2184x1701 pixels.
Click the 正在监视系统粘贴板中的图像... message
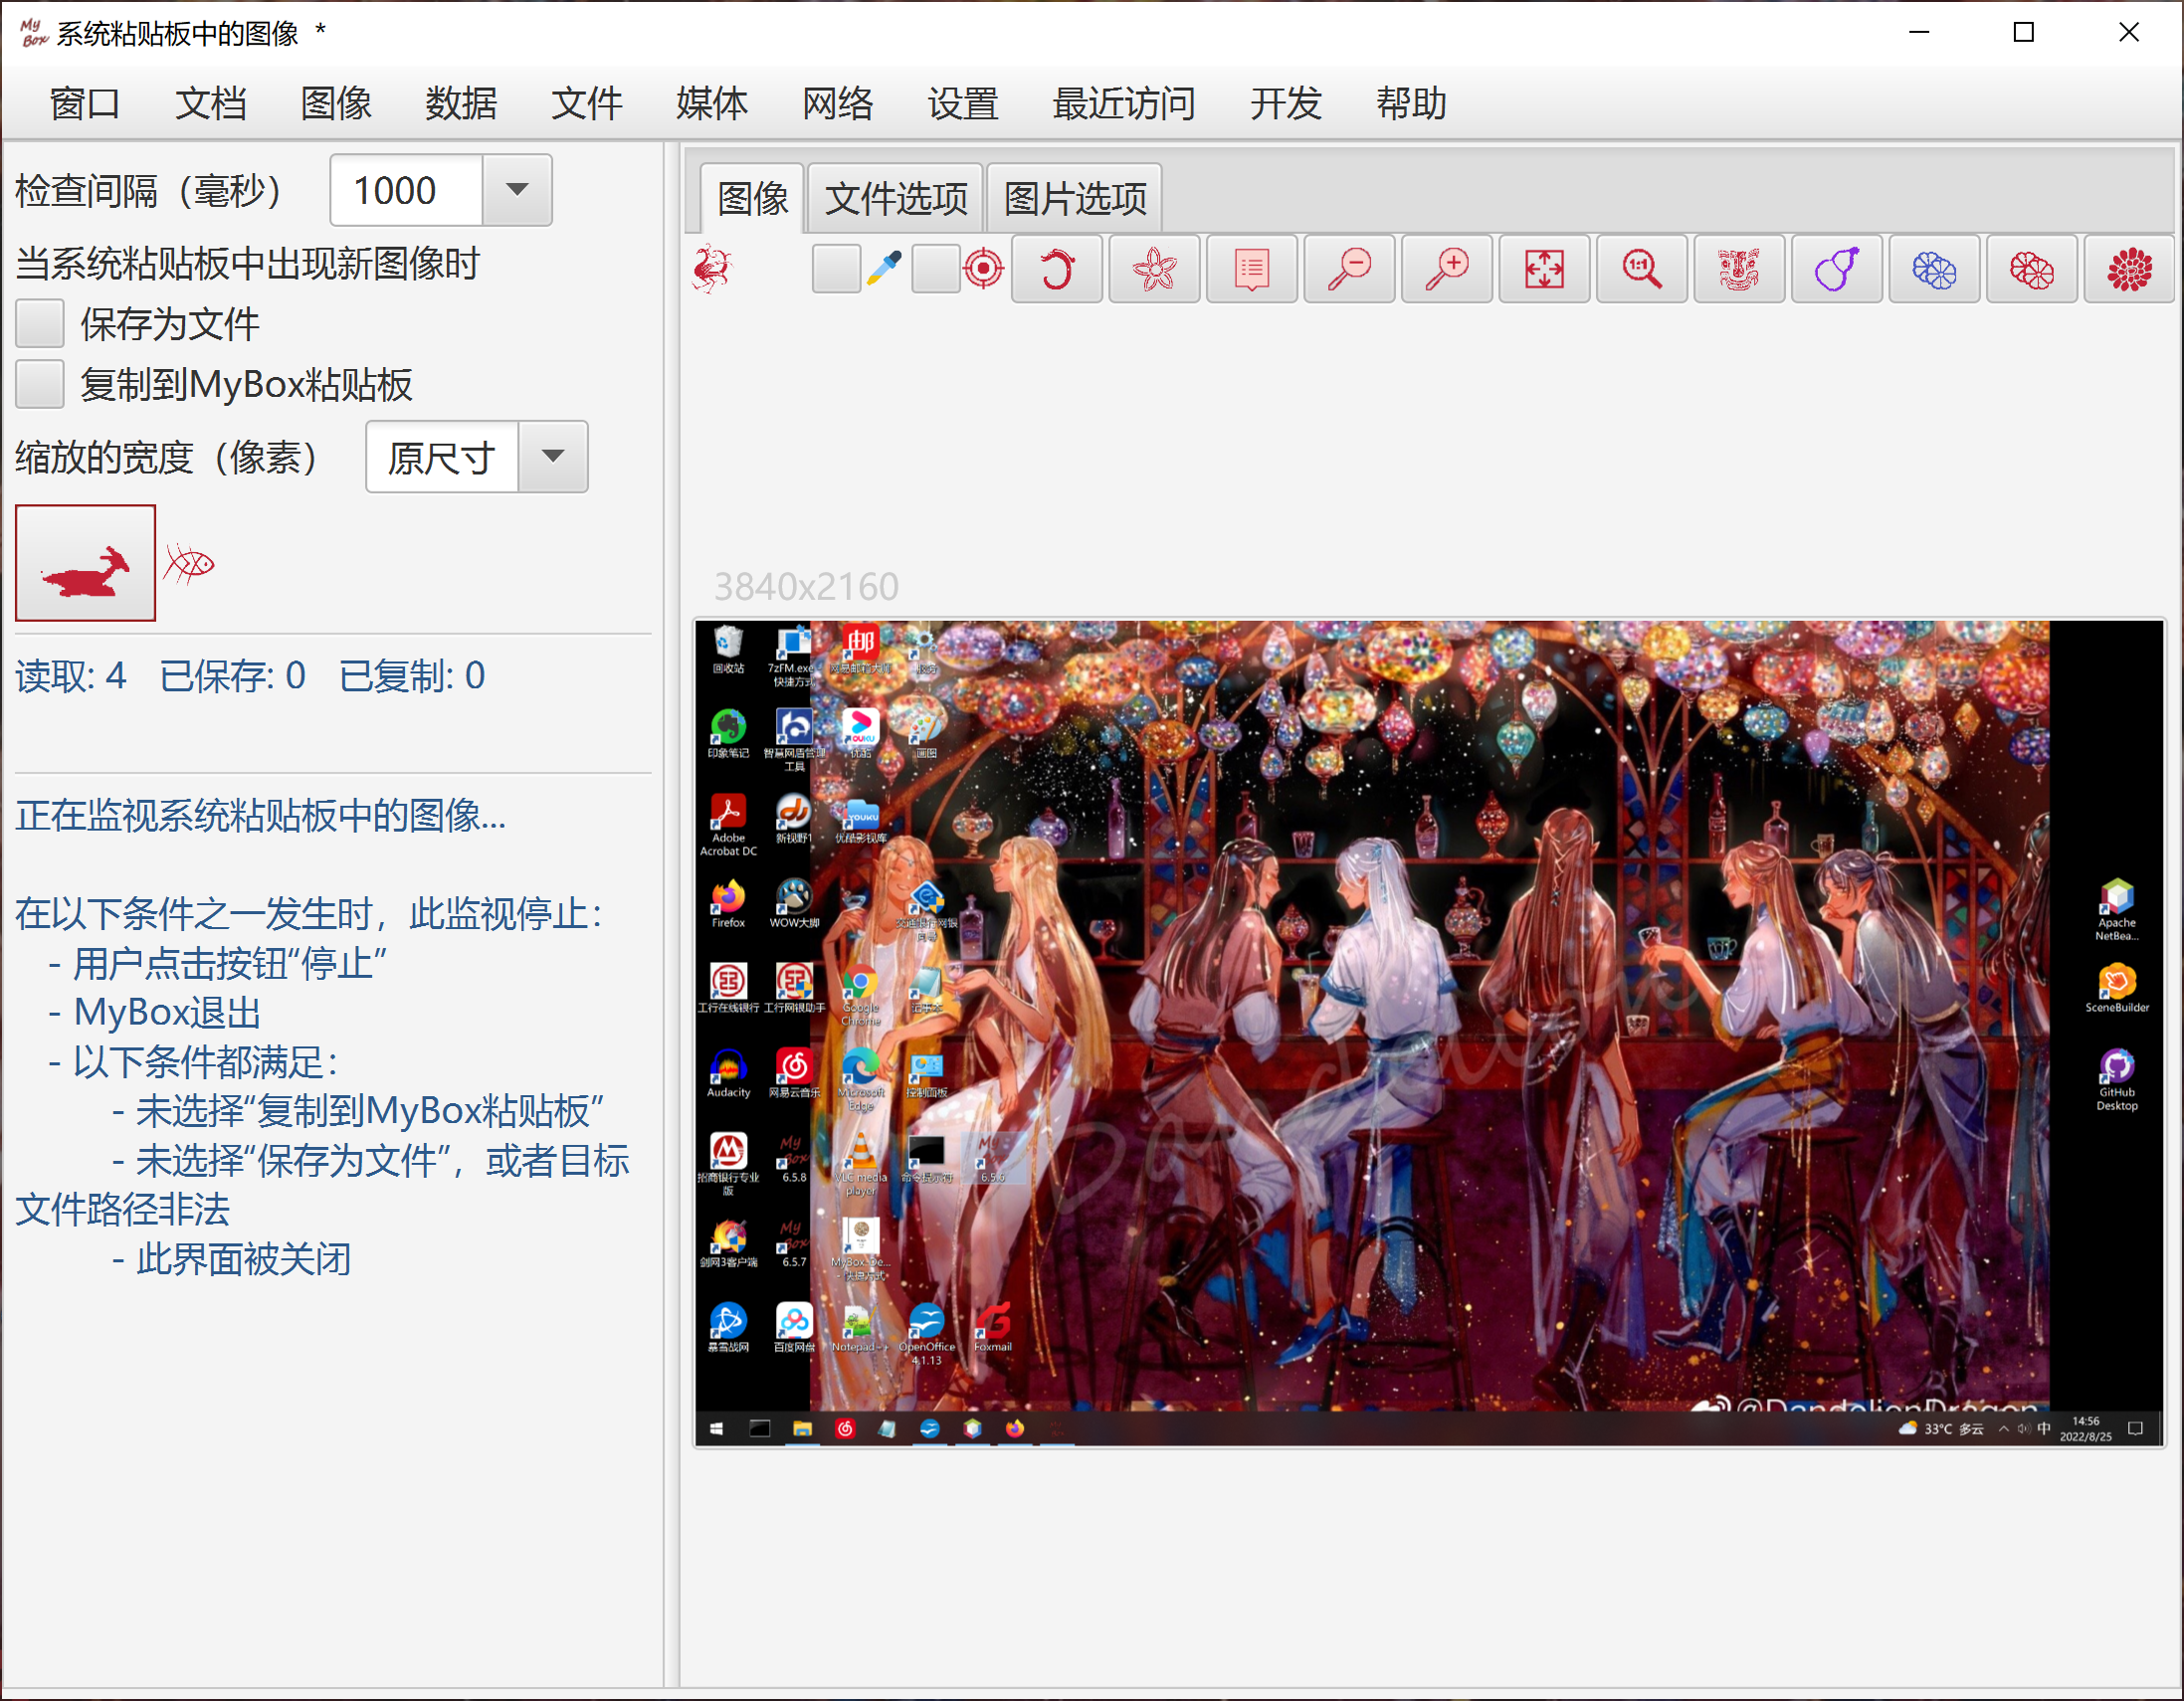click(x=261, y=816)
